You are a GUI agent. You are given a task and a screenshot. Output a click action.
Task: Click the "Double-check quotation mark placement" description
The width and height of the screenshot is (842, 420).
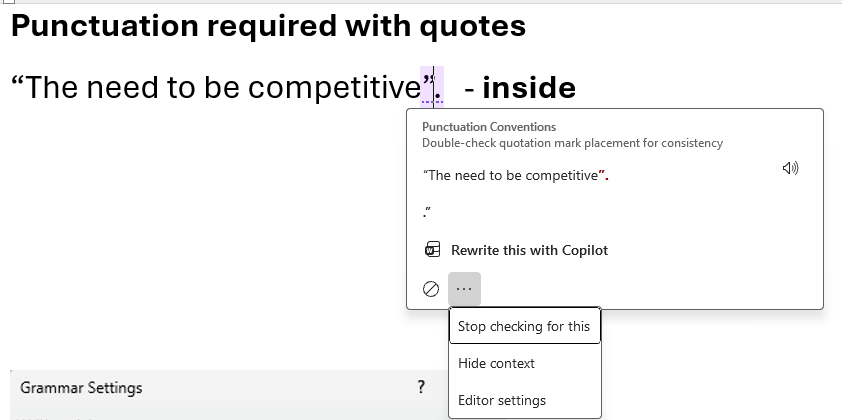(x=572, y=143)
